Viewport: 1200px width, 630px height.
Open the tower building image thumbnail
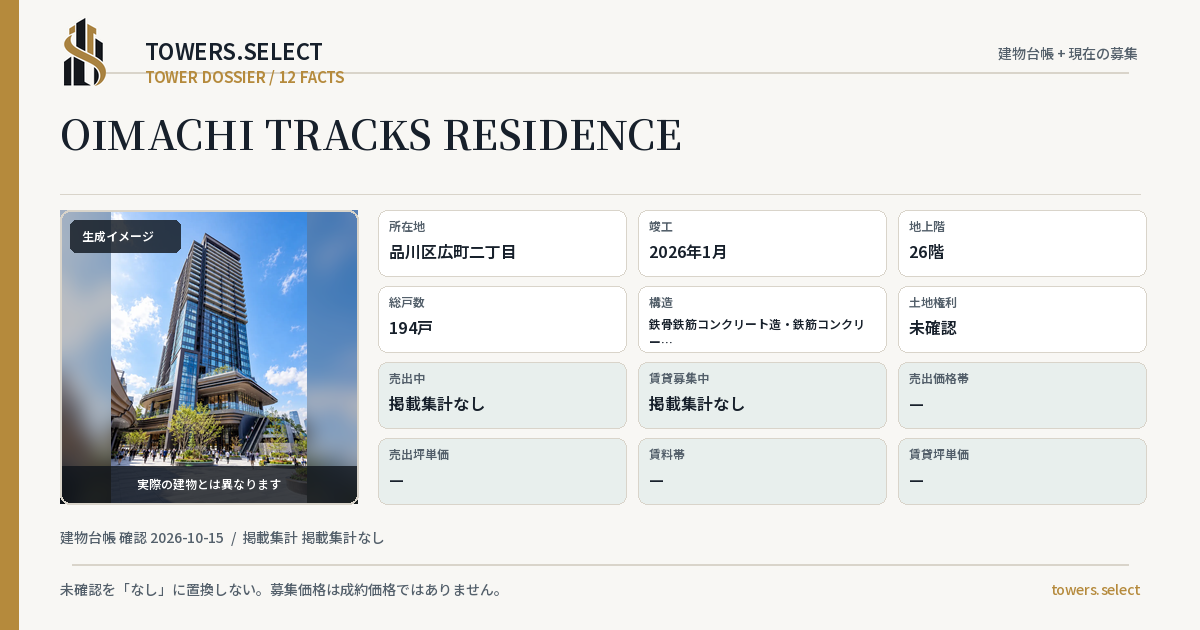click(209, 357)
